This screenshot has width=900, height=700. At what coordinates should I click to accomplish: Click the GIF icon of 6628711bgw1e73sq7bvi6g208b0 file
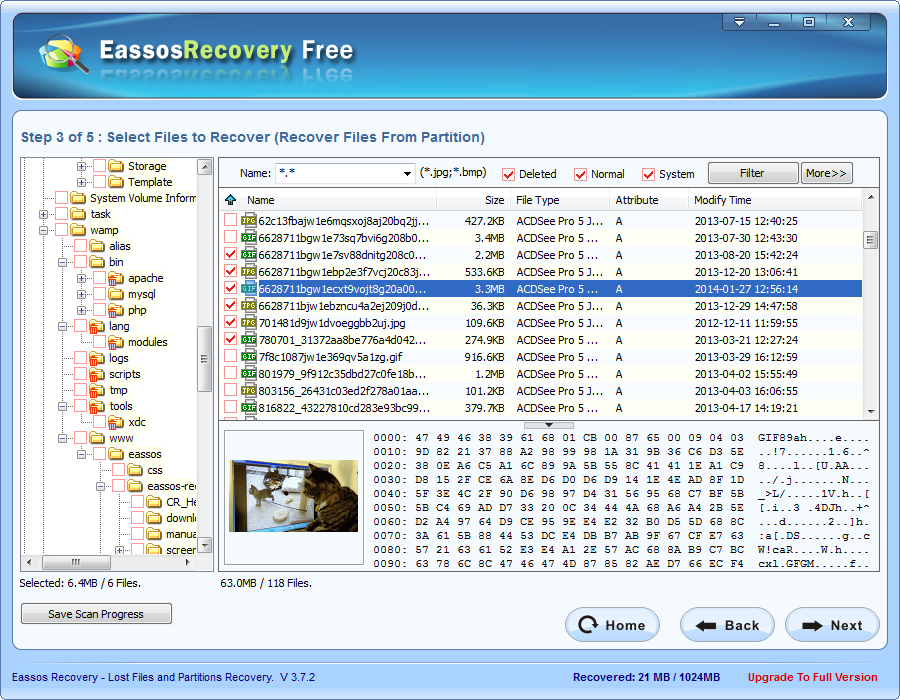(249, 238)
